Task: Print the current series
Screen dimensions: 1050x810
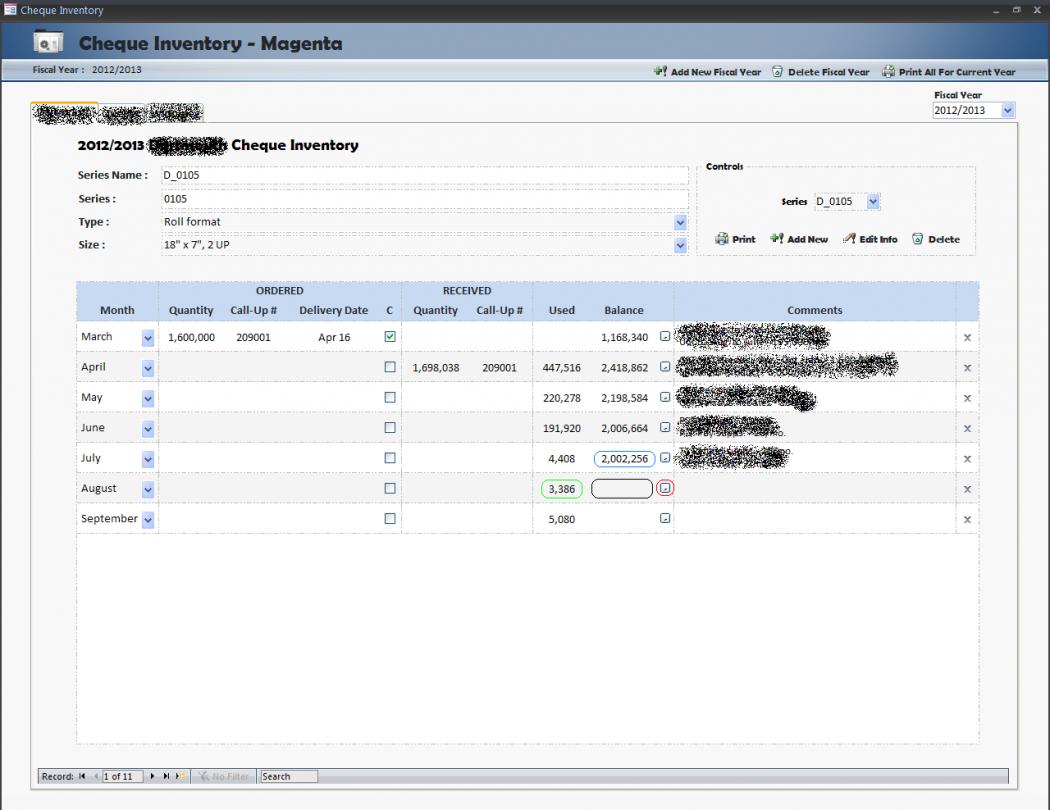Action: click(x=735, y=239)
